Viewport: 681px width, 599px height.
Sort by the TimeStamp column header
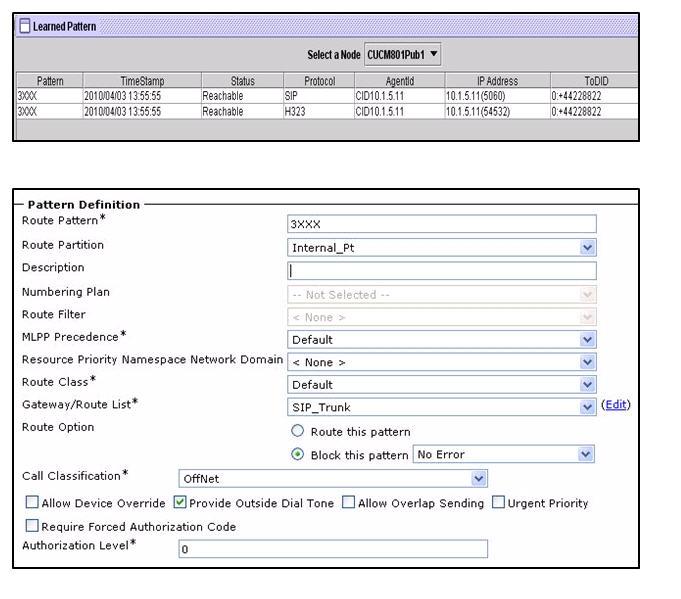142,81
